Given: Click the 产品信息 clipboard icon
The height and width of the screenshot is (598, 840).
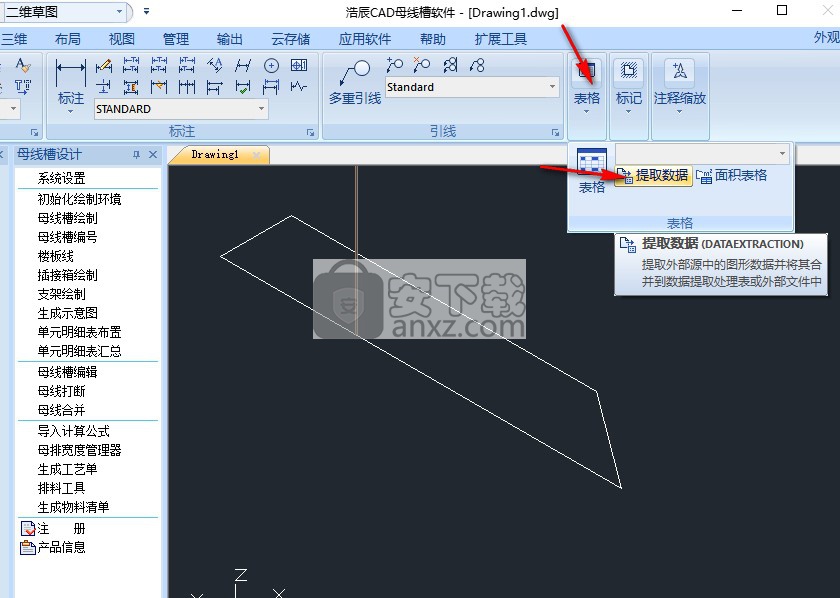Looking at the screenshot, I should point(27,548).
